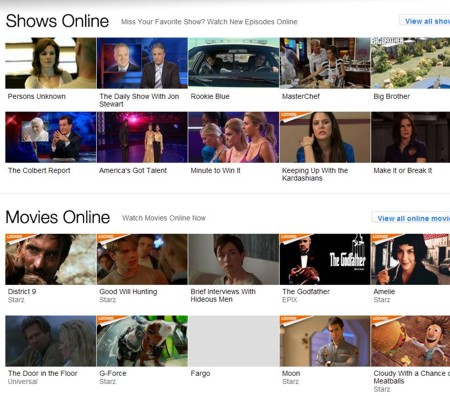Screen dimensions: 450x396
Task: Click the Amelie title link
Action: point(384,291)
